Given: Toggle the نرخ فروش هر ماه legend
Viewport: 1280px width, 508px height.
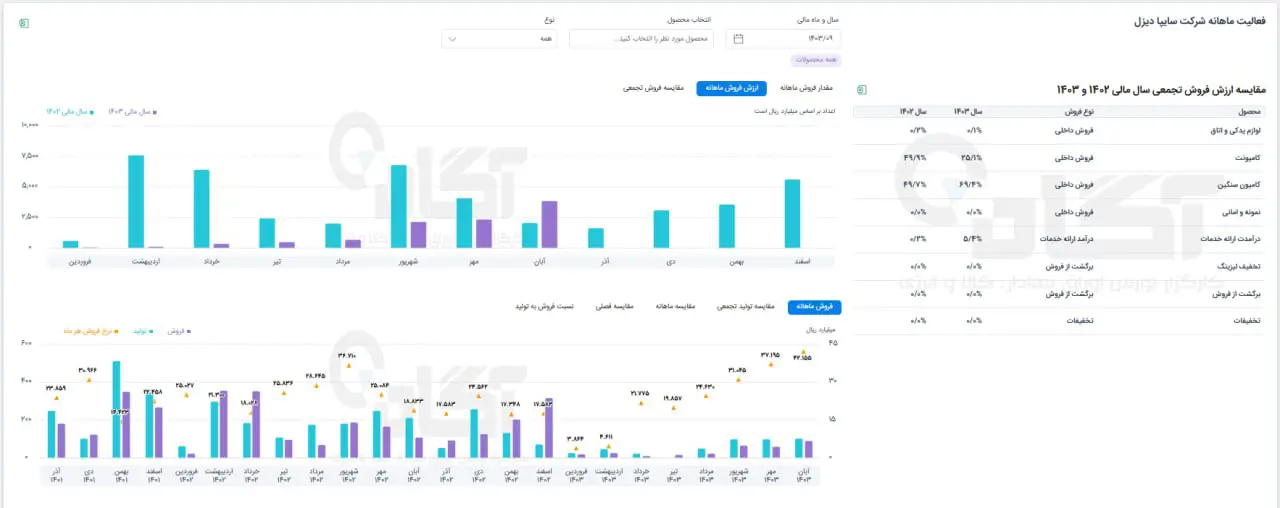Looking at the screenshot, I should tap(91, 329).
